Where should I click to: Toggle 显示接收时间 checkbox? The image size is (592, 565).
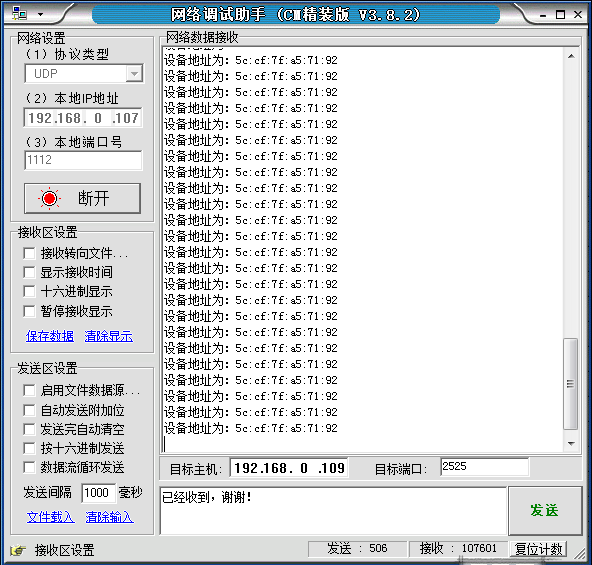29,272
